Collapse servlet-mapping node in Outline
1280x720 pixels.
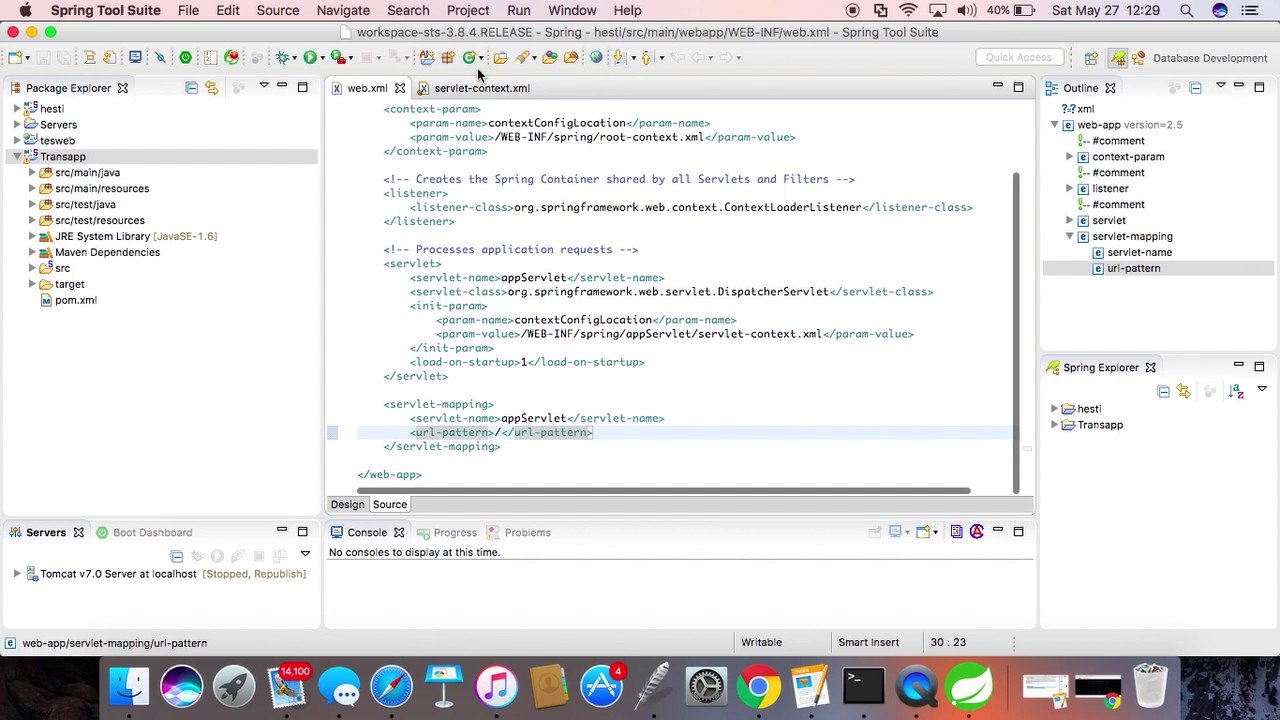1069,237
